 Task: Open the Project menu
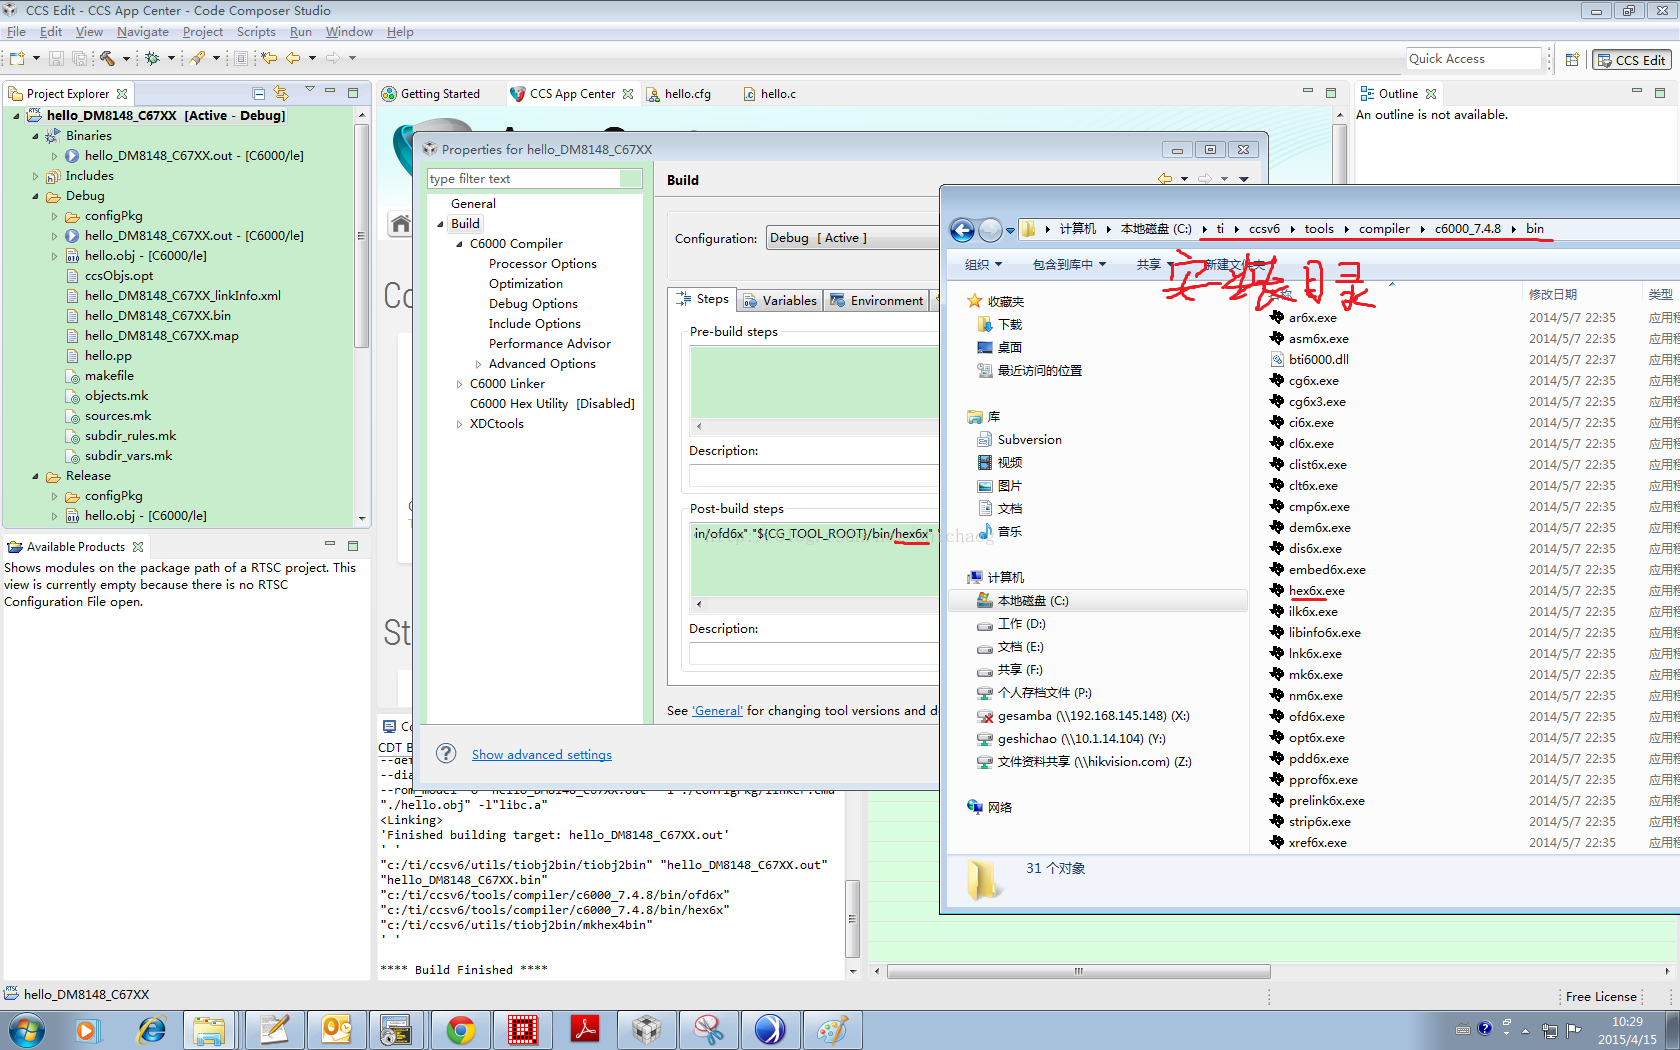(x=203, y=32)
